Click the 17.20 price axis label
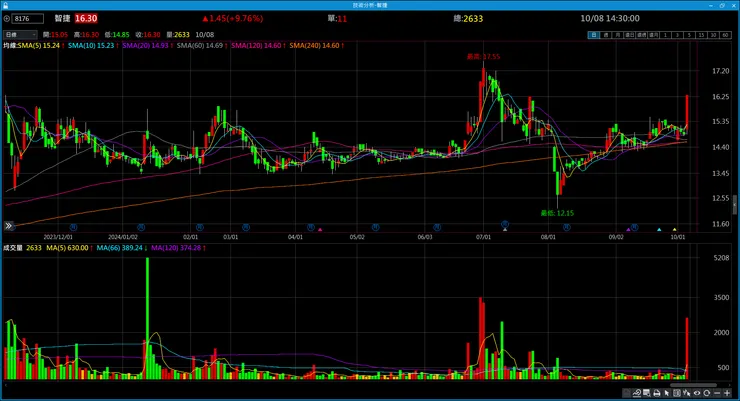740x401 pixels. point(721,71)
